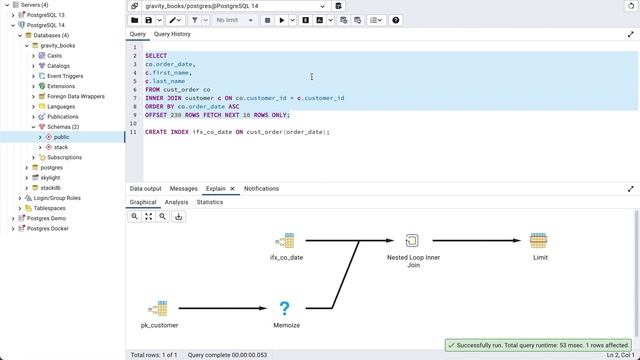Click the second zoom magnifier icon in explain

162,216
